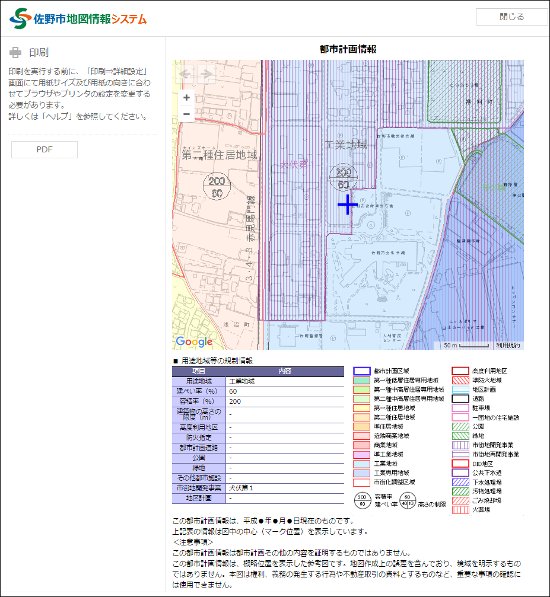Click the 都市計画道路 row header
Image resolution: width=550 pixels, height=597 pixels.
pos(199,448)
